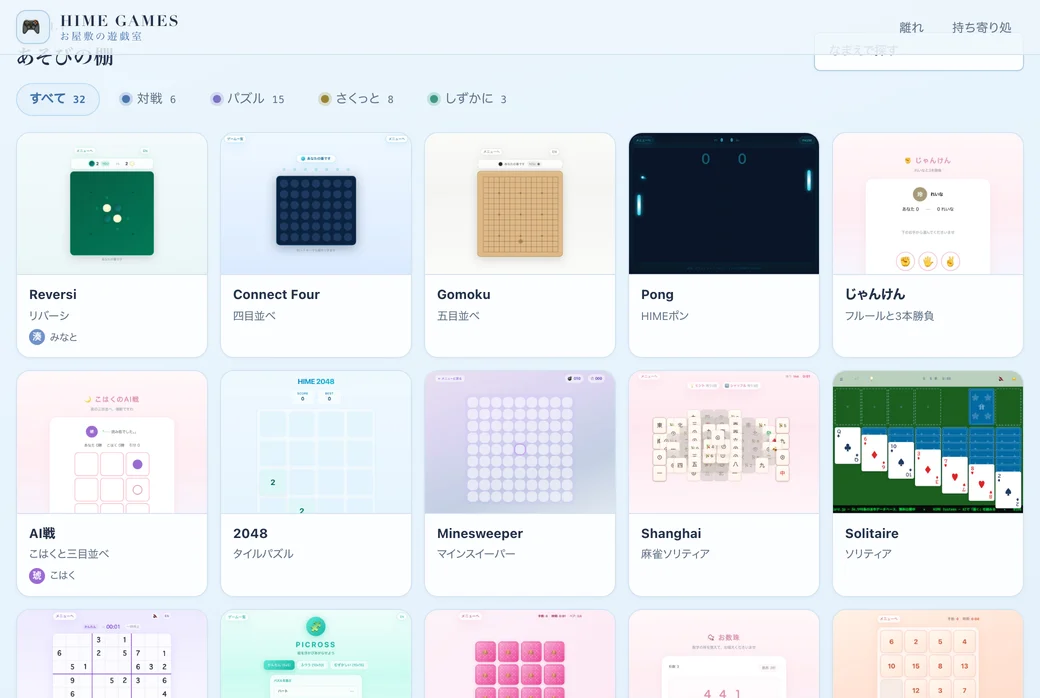Open the Minesweeper game thumbnail
This screenshot has height=698, width=1040.
[x=520, y=443]
